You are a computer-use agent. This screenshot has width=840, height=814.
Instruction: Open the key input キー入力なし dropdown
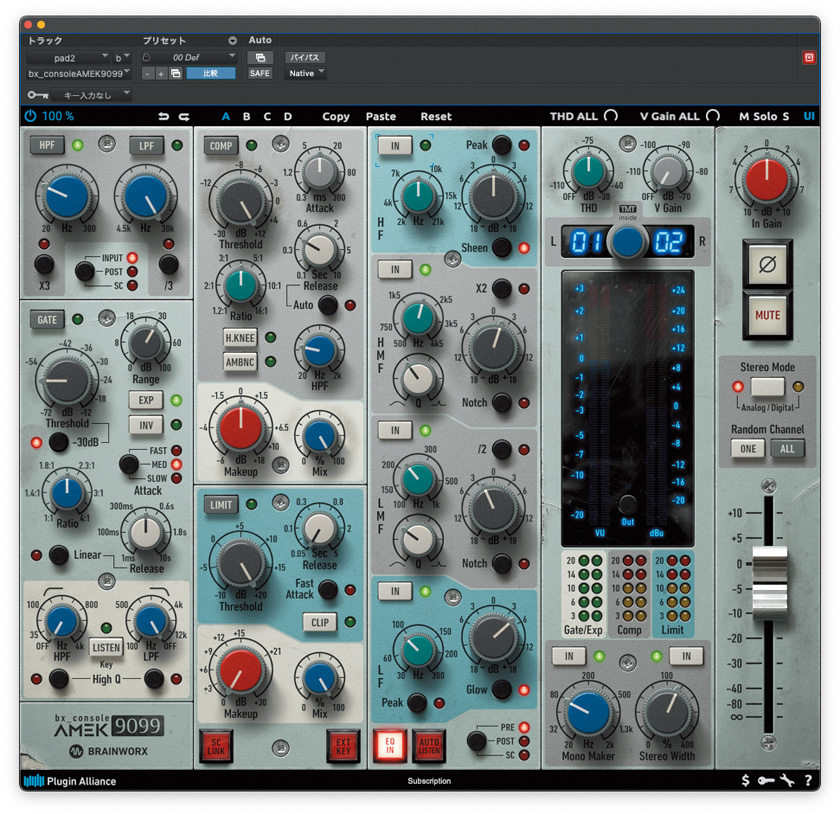point(94,95)
